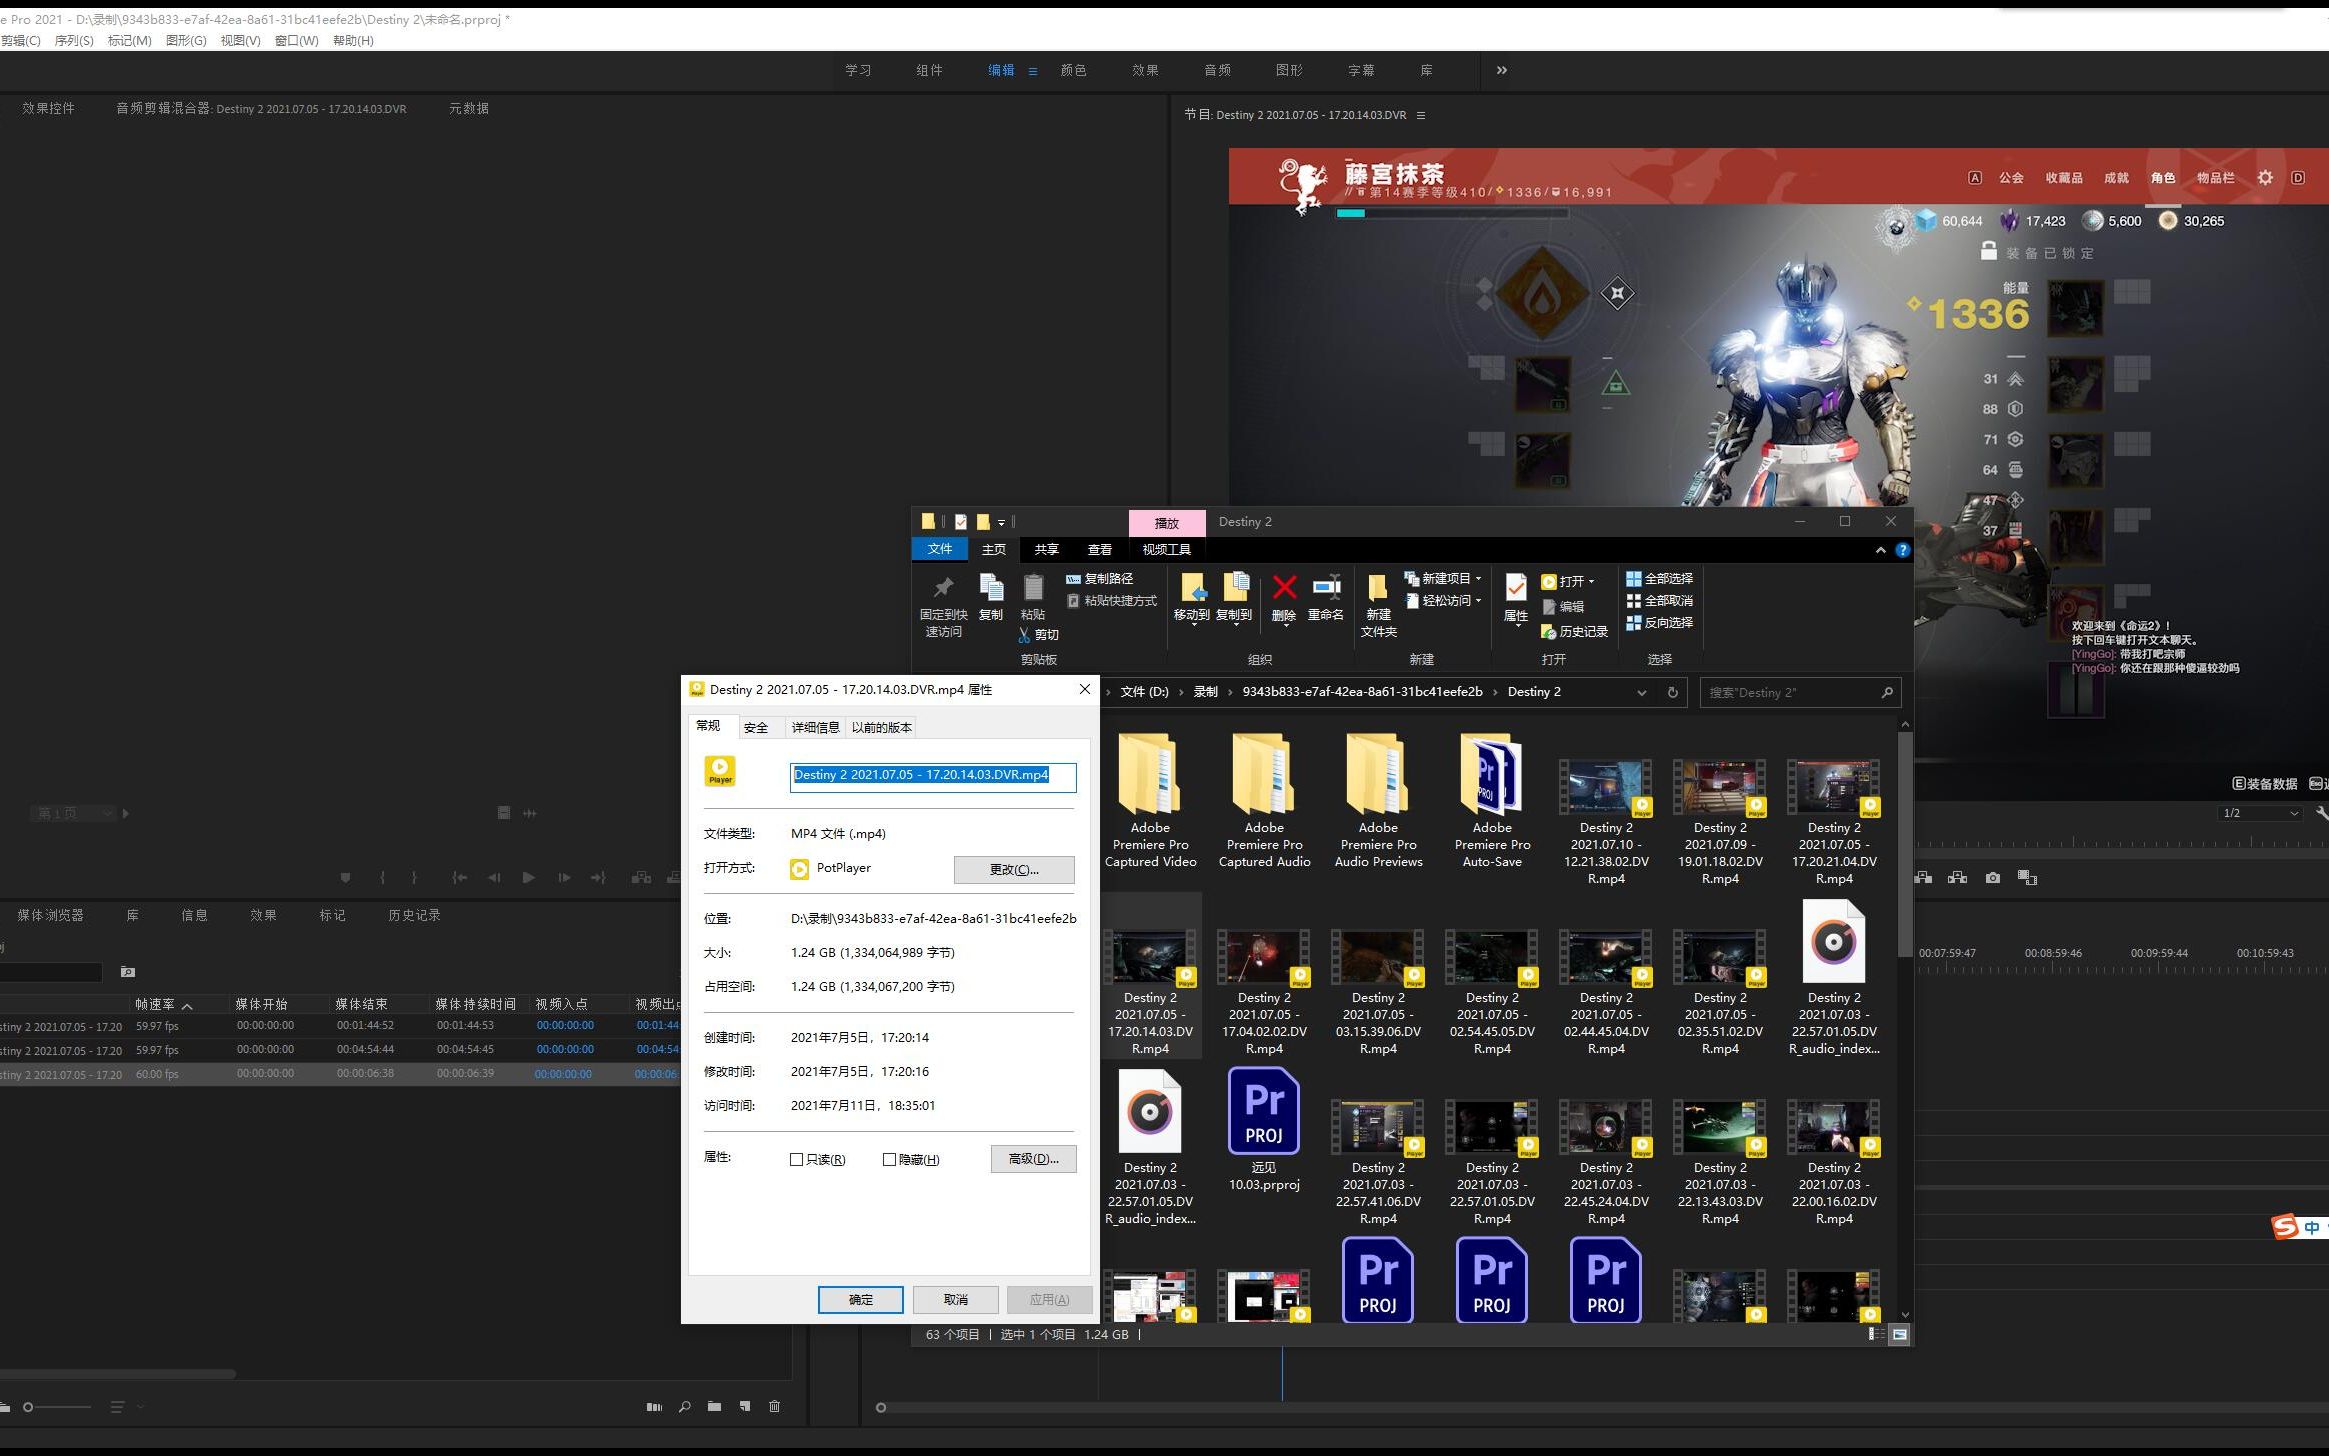Select Adobe Premiere Pro Auto-Save folder
The image size is (2329, 1456).
click(1492, 801)
